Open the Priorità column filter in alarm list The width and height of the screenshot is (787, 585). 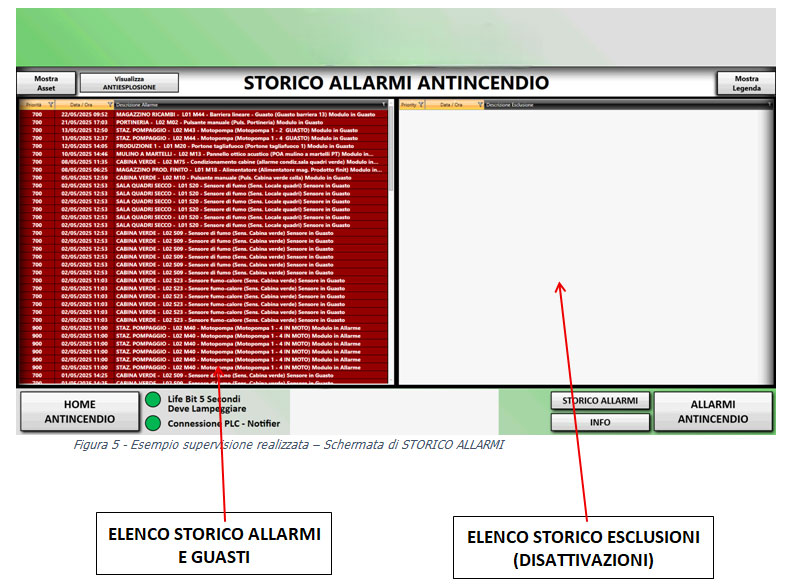coord(51,105)
